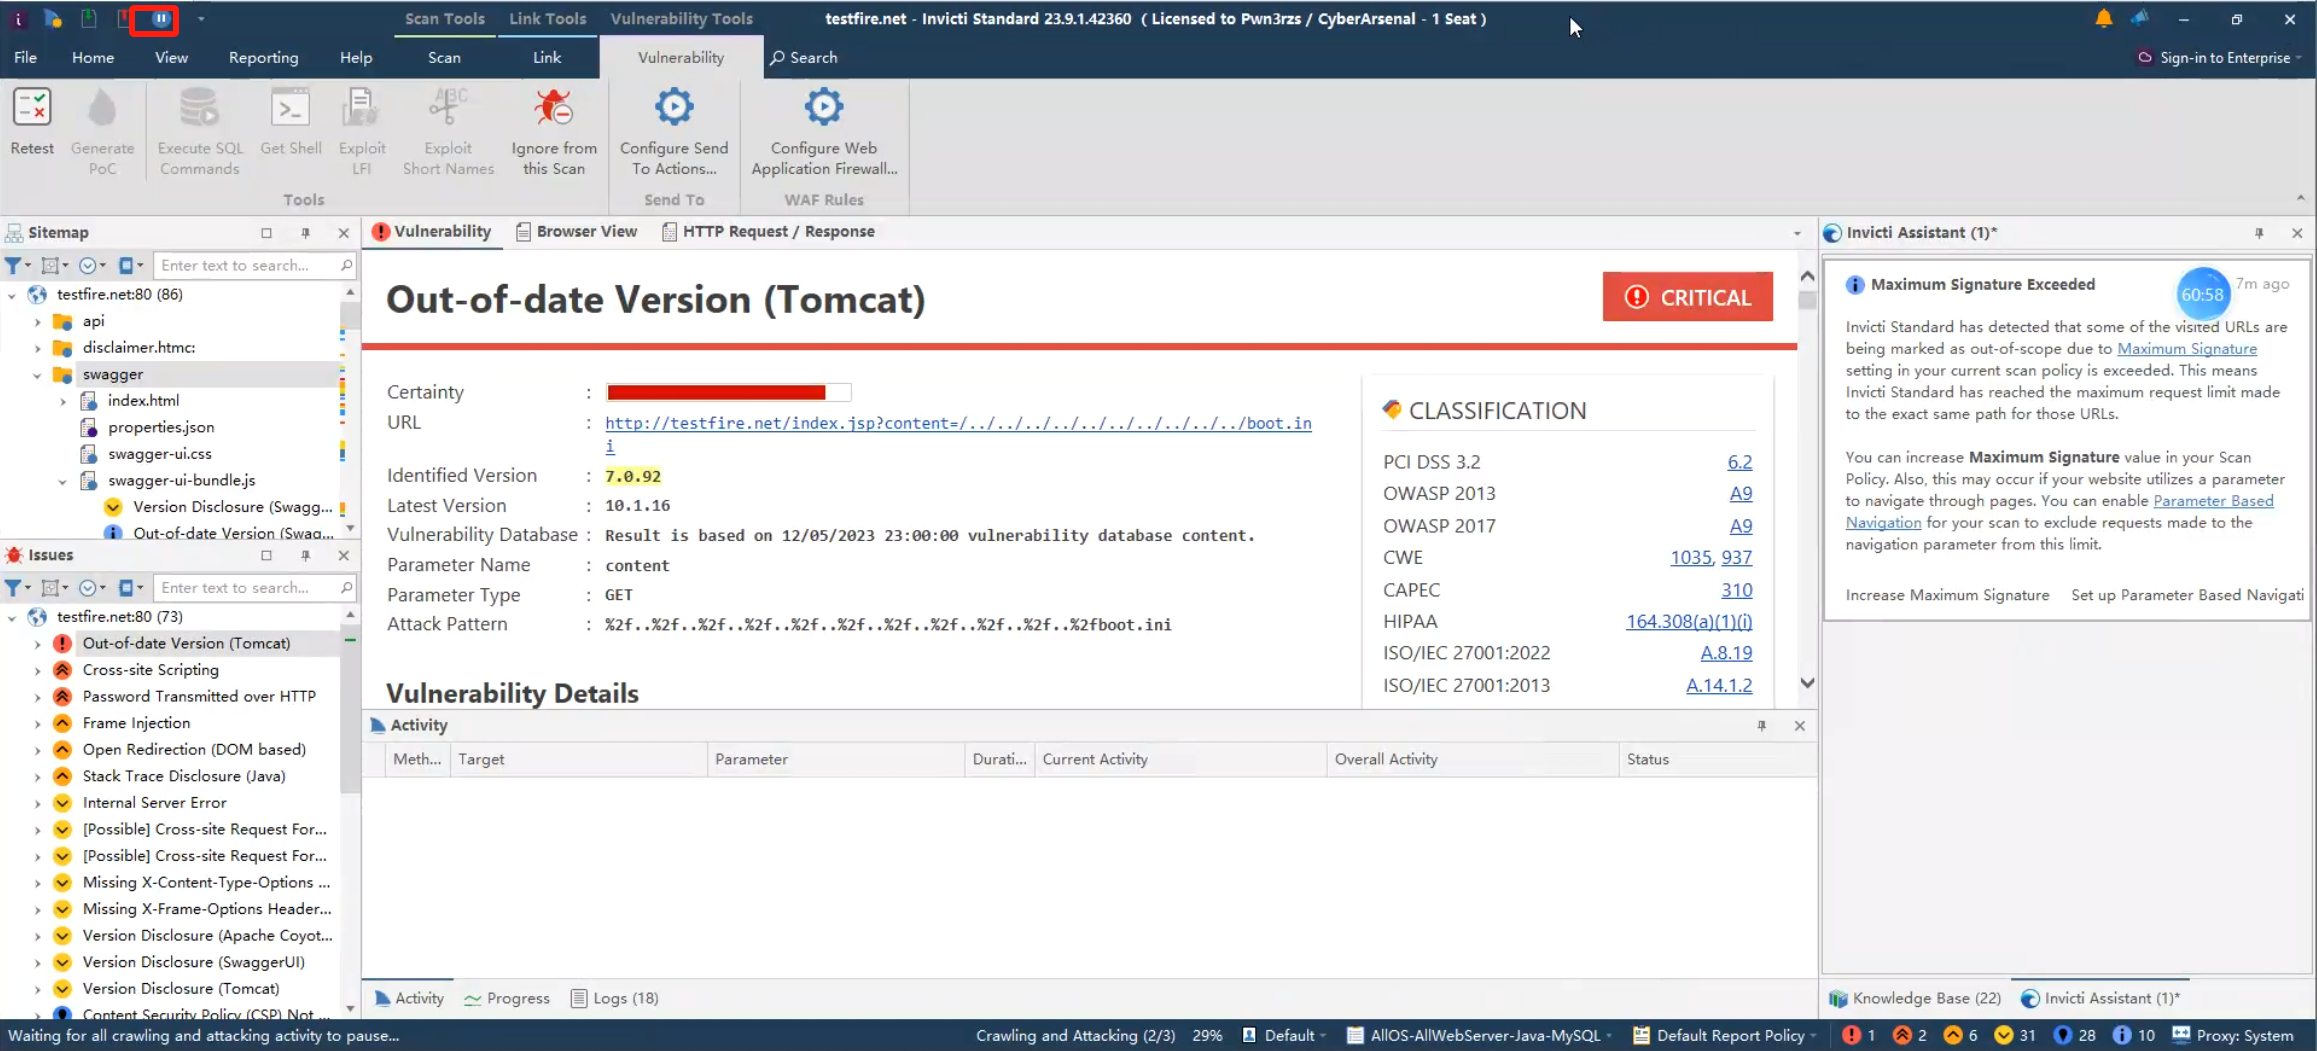Toggle pin on the Invicti Assistant panel
2317x1051 pixels.
[x=2259, y=233]
